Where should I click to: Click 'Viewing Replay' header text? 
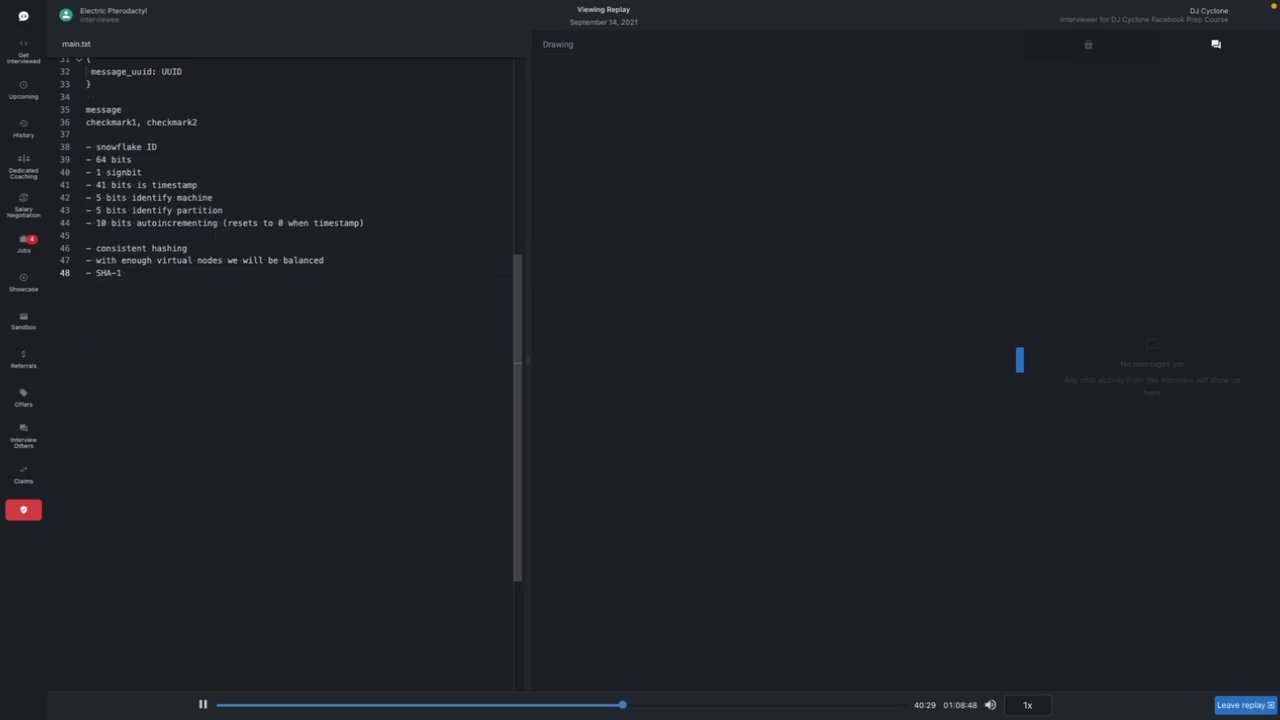[603, 10]
